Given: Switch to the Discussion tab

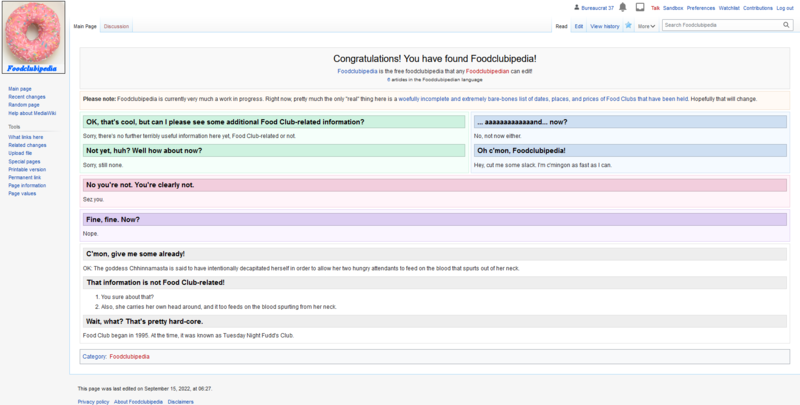Looking at the screenshot, I should tap(116, 26).
